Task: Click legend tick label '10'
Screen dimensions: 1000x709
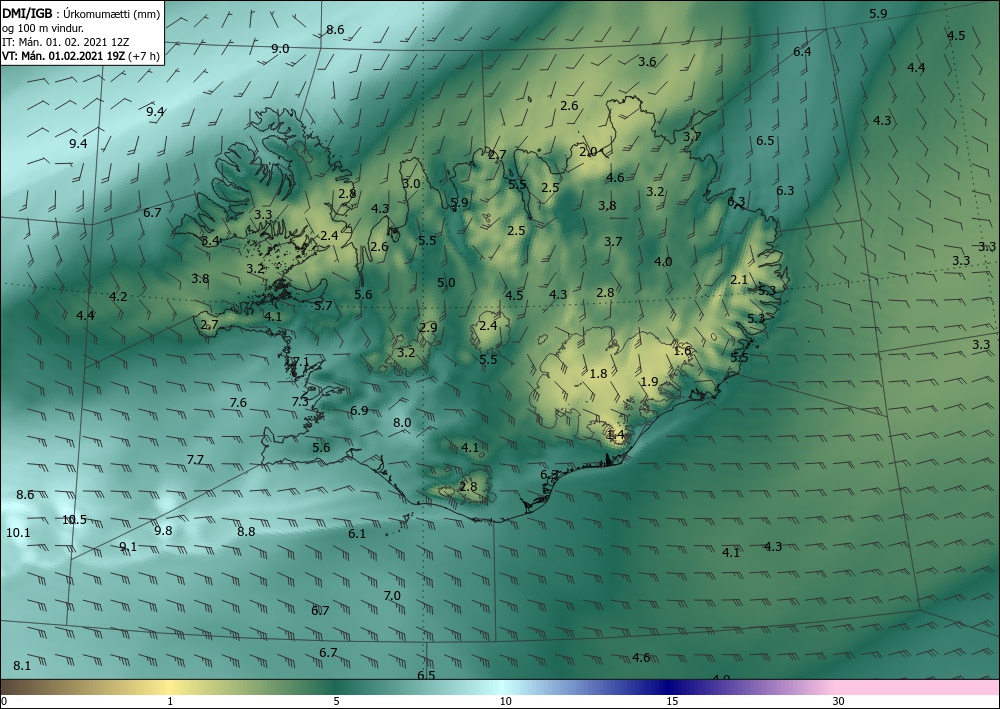Action: tap(505, 701)
